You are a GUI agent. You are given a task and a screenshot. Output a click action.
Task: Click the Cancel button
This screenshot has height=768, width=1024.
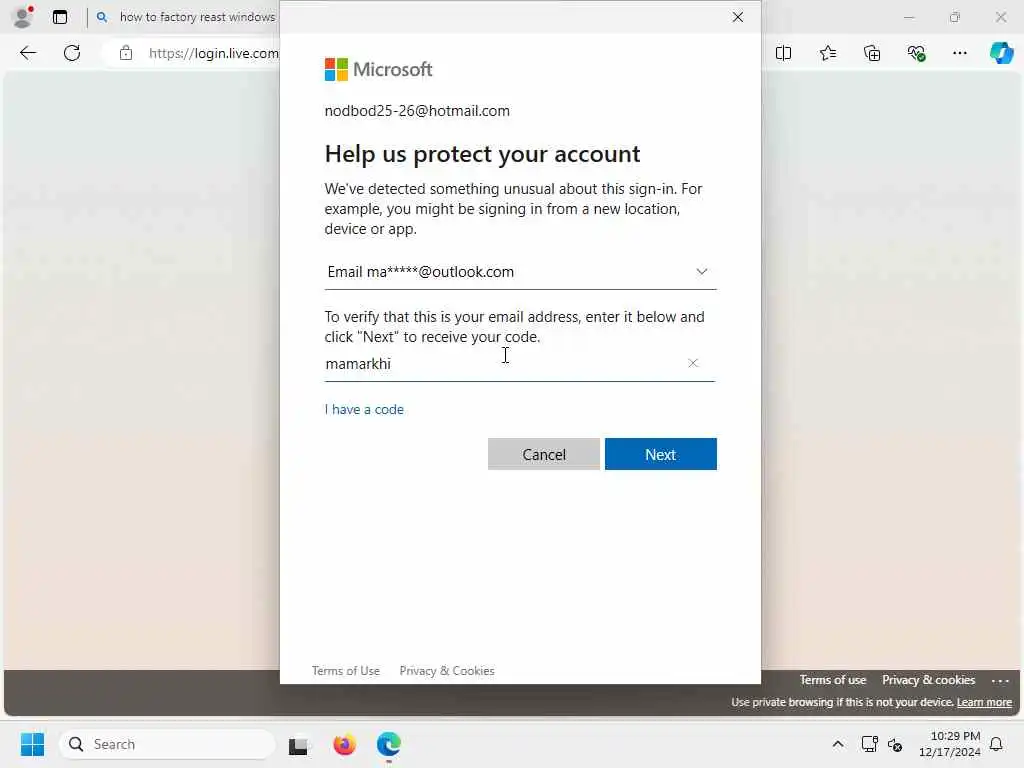tap(543, 454)
